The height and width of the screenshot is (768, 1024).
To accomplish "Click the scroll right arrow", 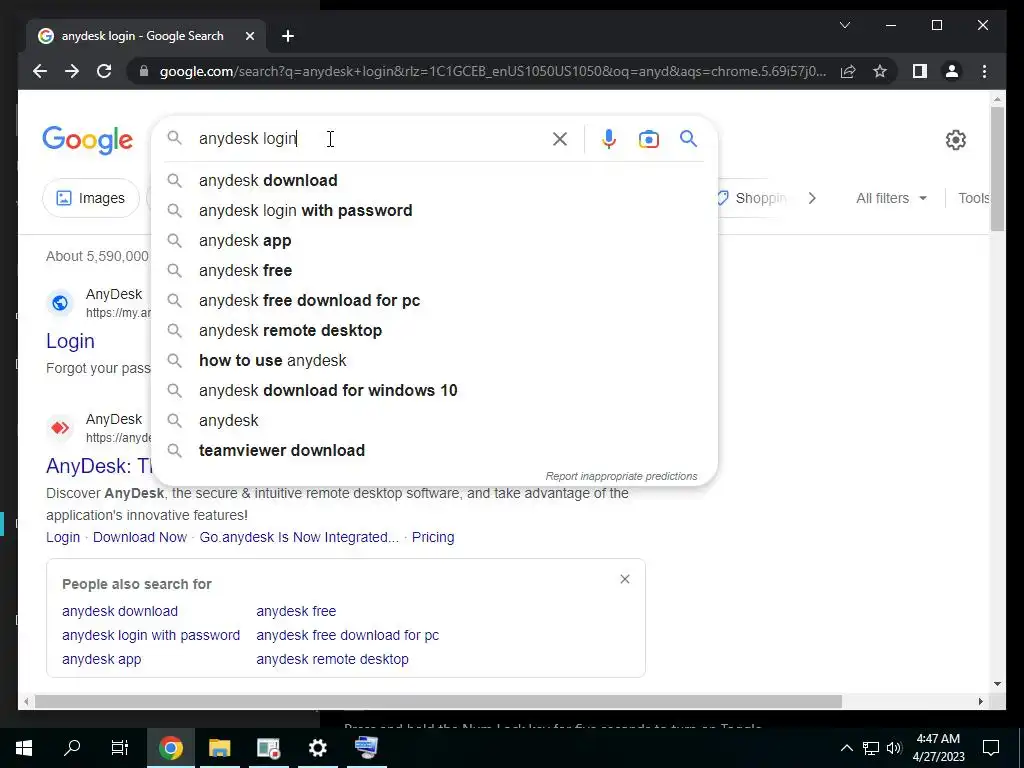I will click(980, 701).
